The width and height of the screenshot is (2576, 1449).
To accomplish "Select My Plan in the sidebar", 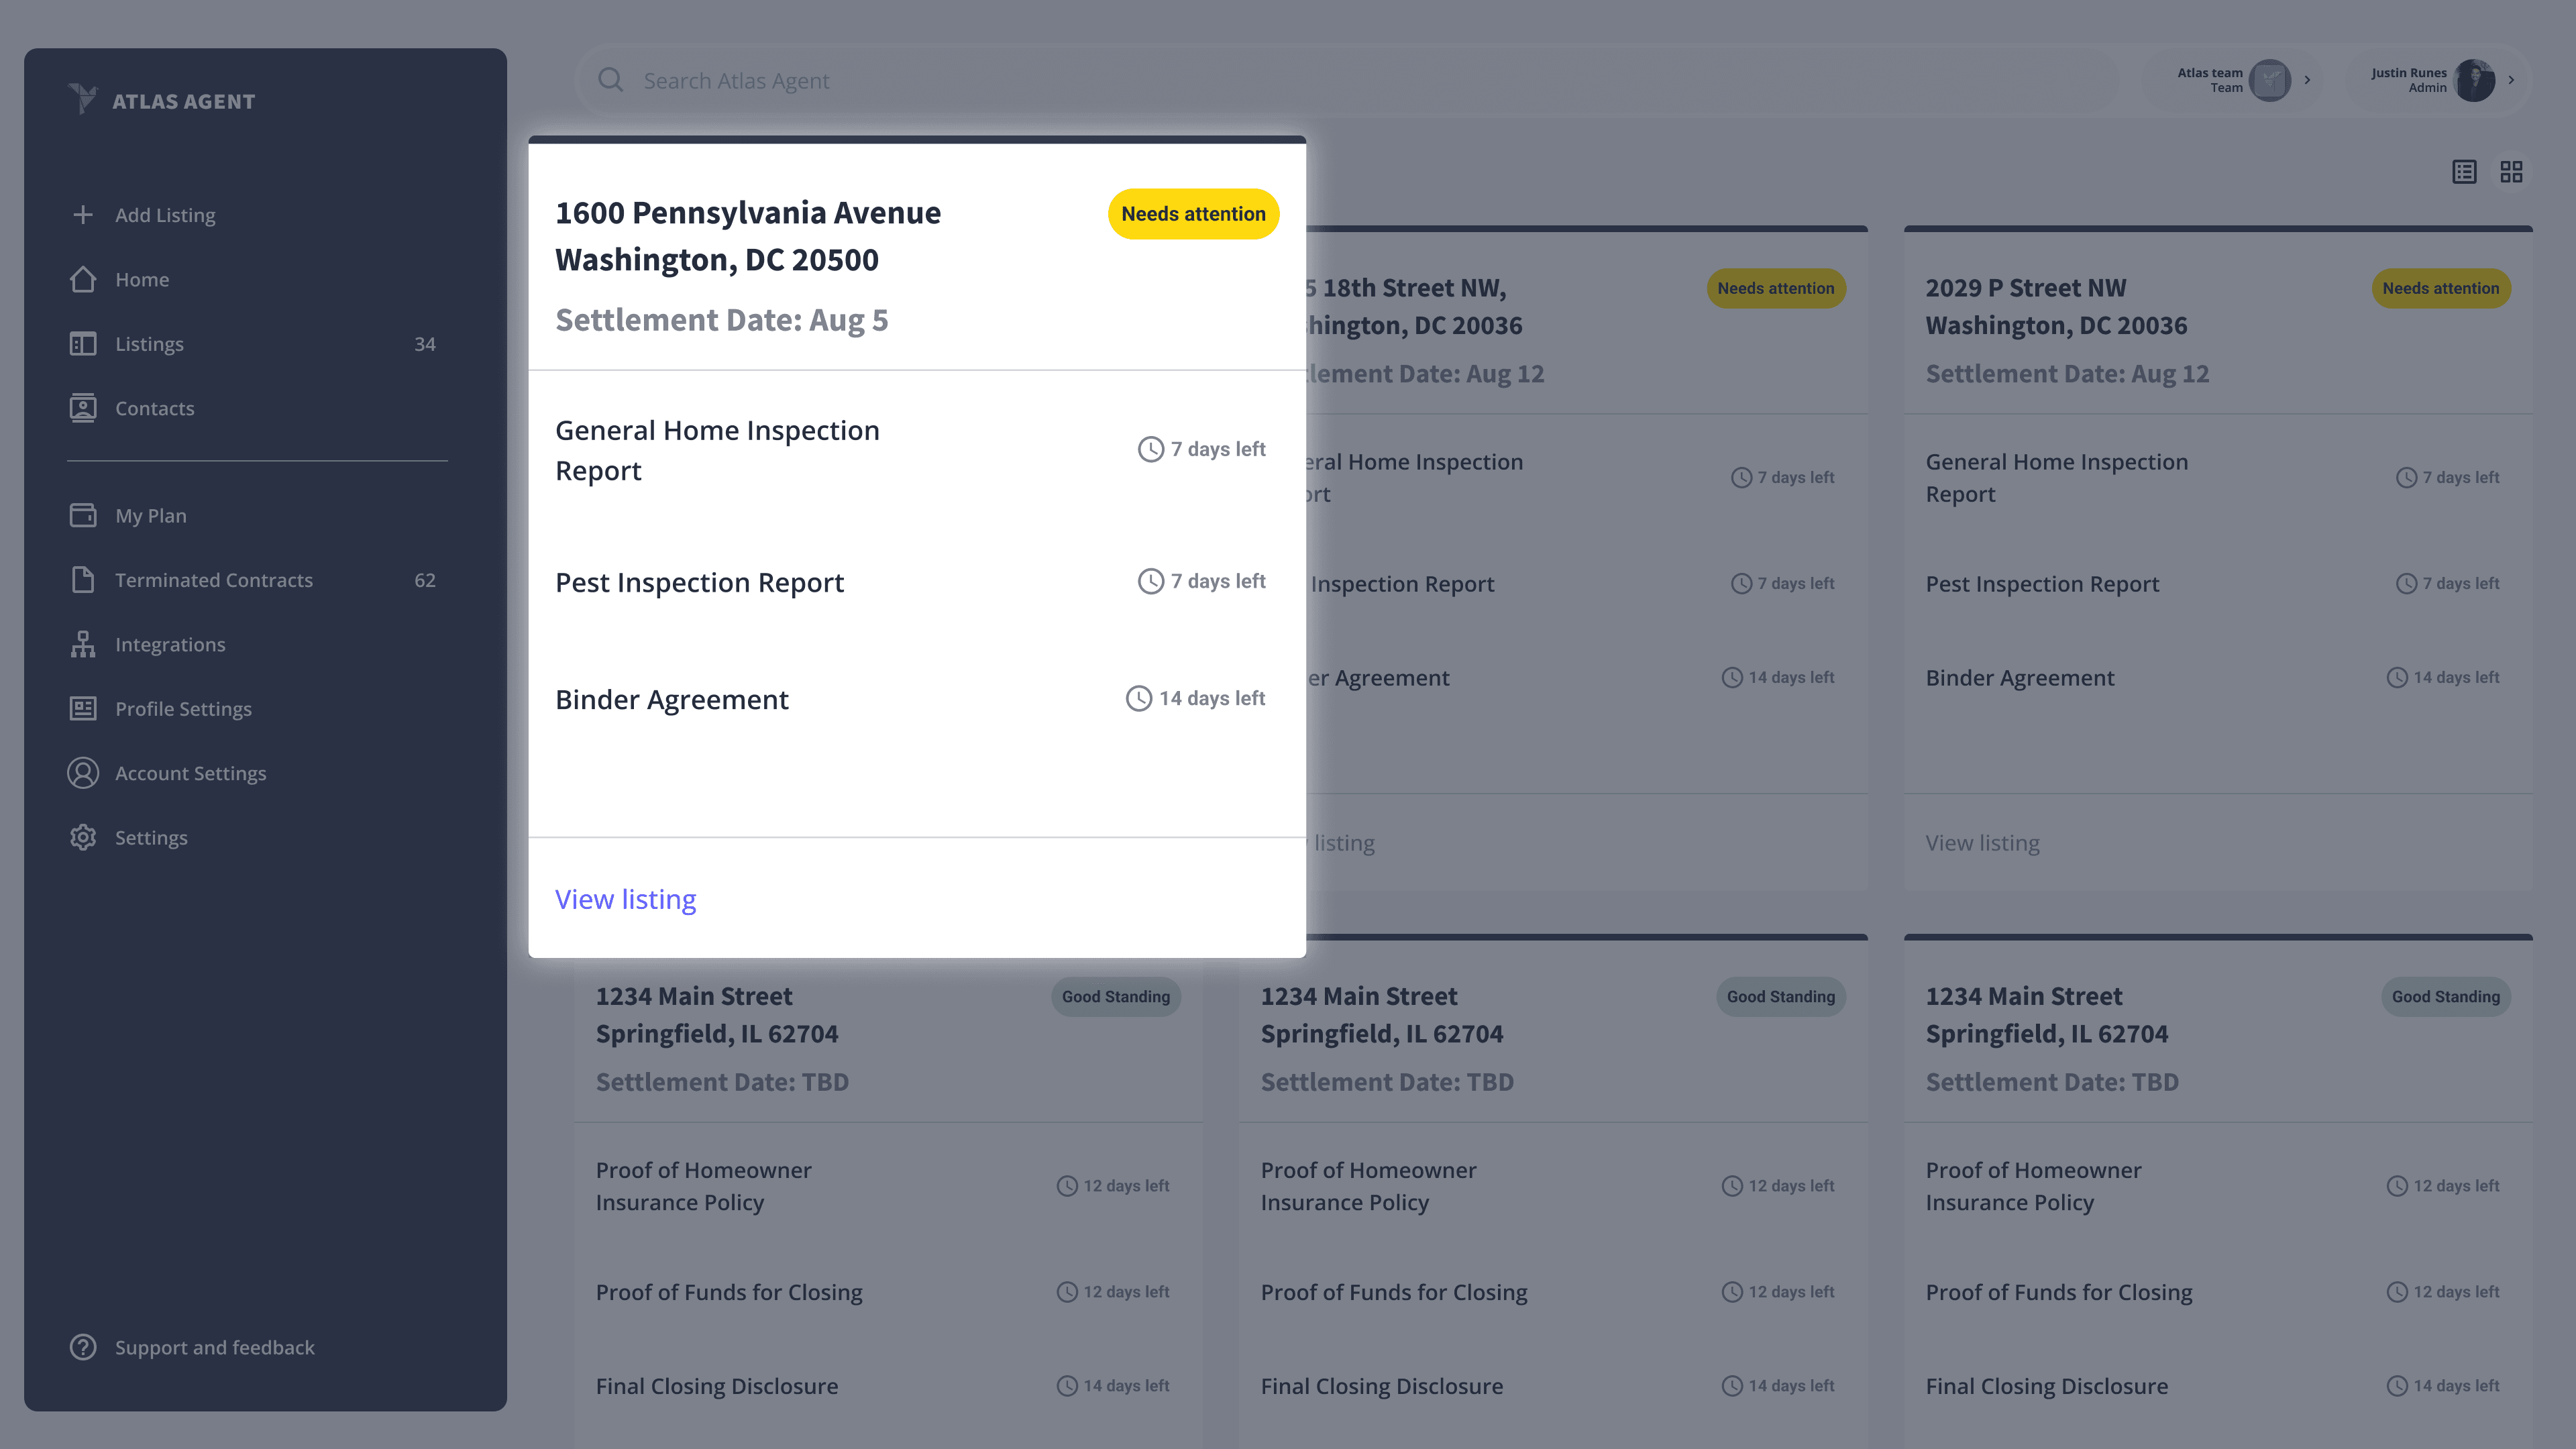I will pos(150,516).
